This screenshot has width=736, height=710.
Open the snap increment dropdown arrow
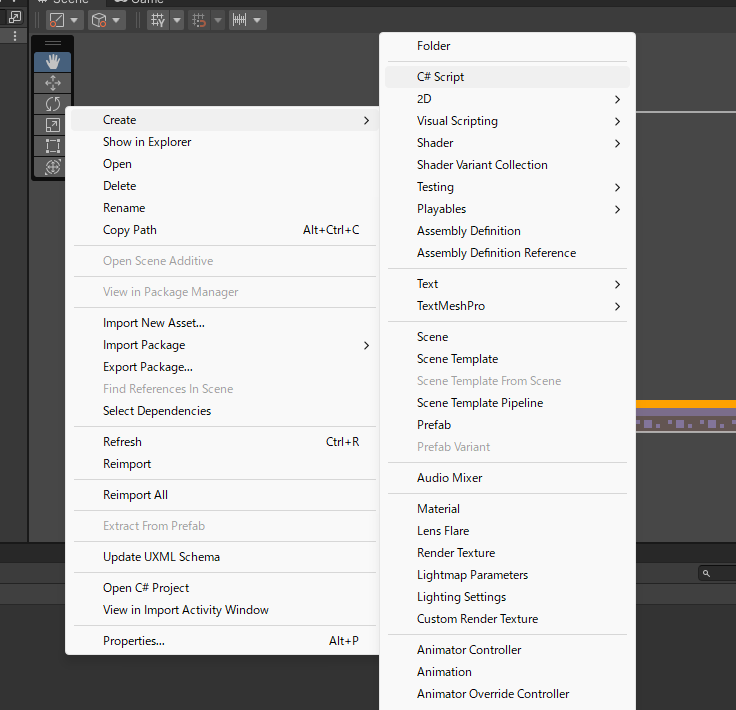coord(218,20)
